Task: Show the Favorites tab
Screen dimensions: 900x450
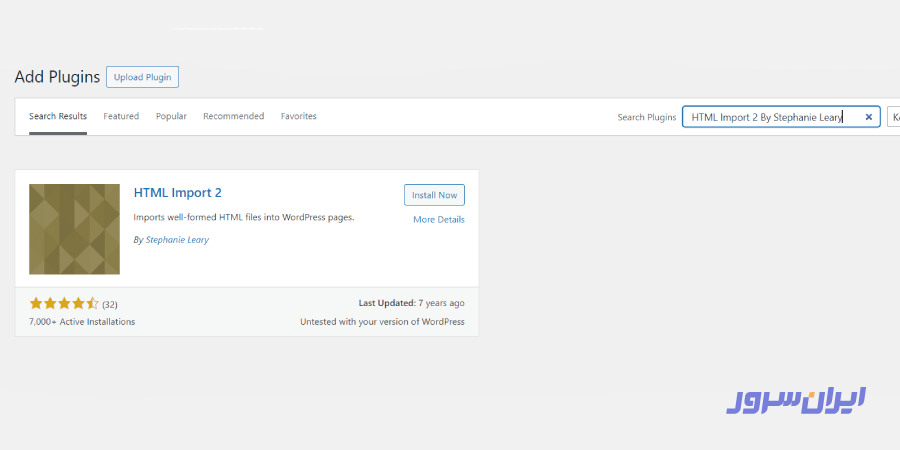Action: tap(298, 116)
